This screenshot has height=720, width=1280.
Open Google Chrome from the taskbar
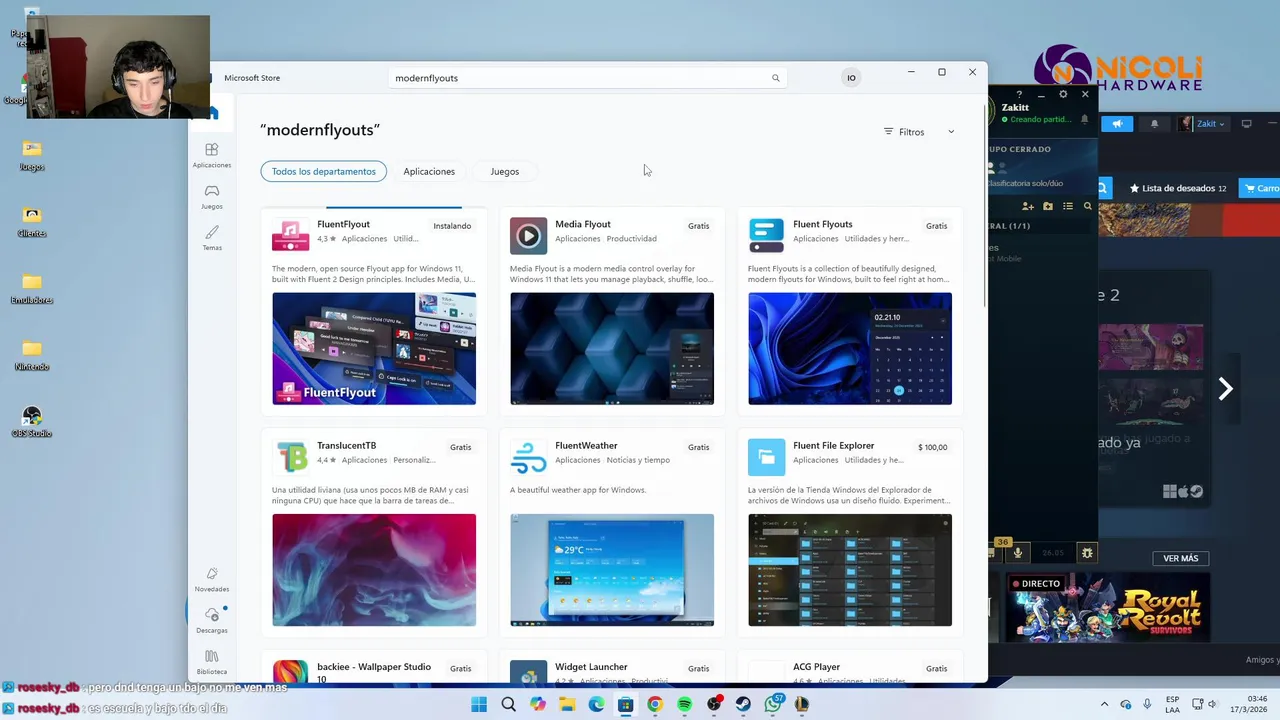tap(655, 704)
